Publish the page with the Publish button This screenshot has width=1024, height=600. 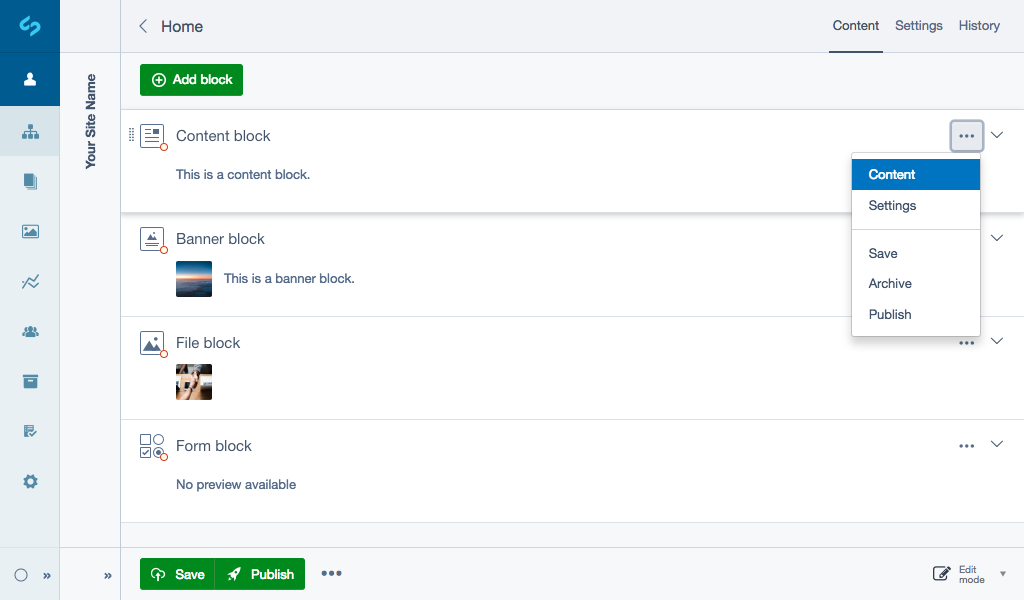260,573
